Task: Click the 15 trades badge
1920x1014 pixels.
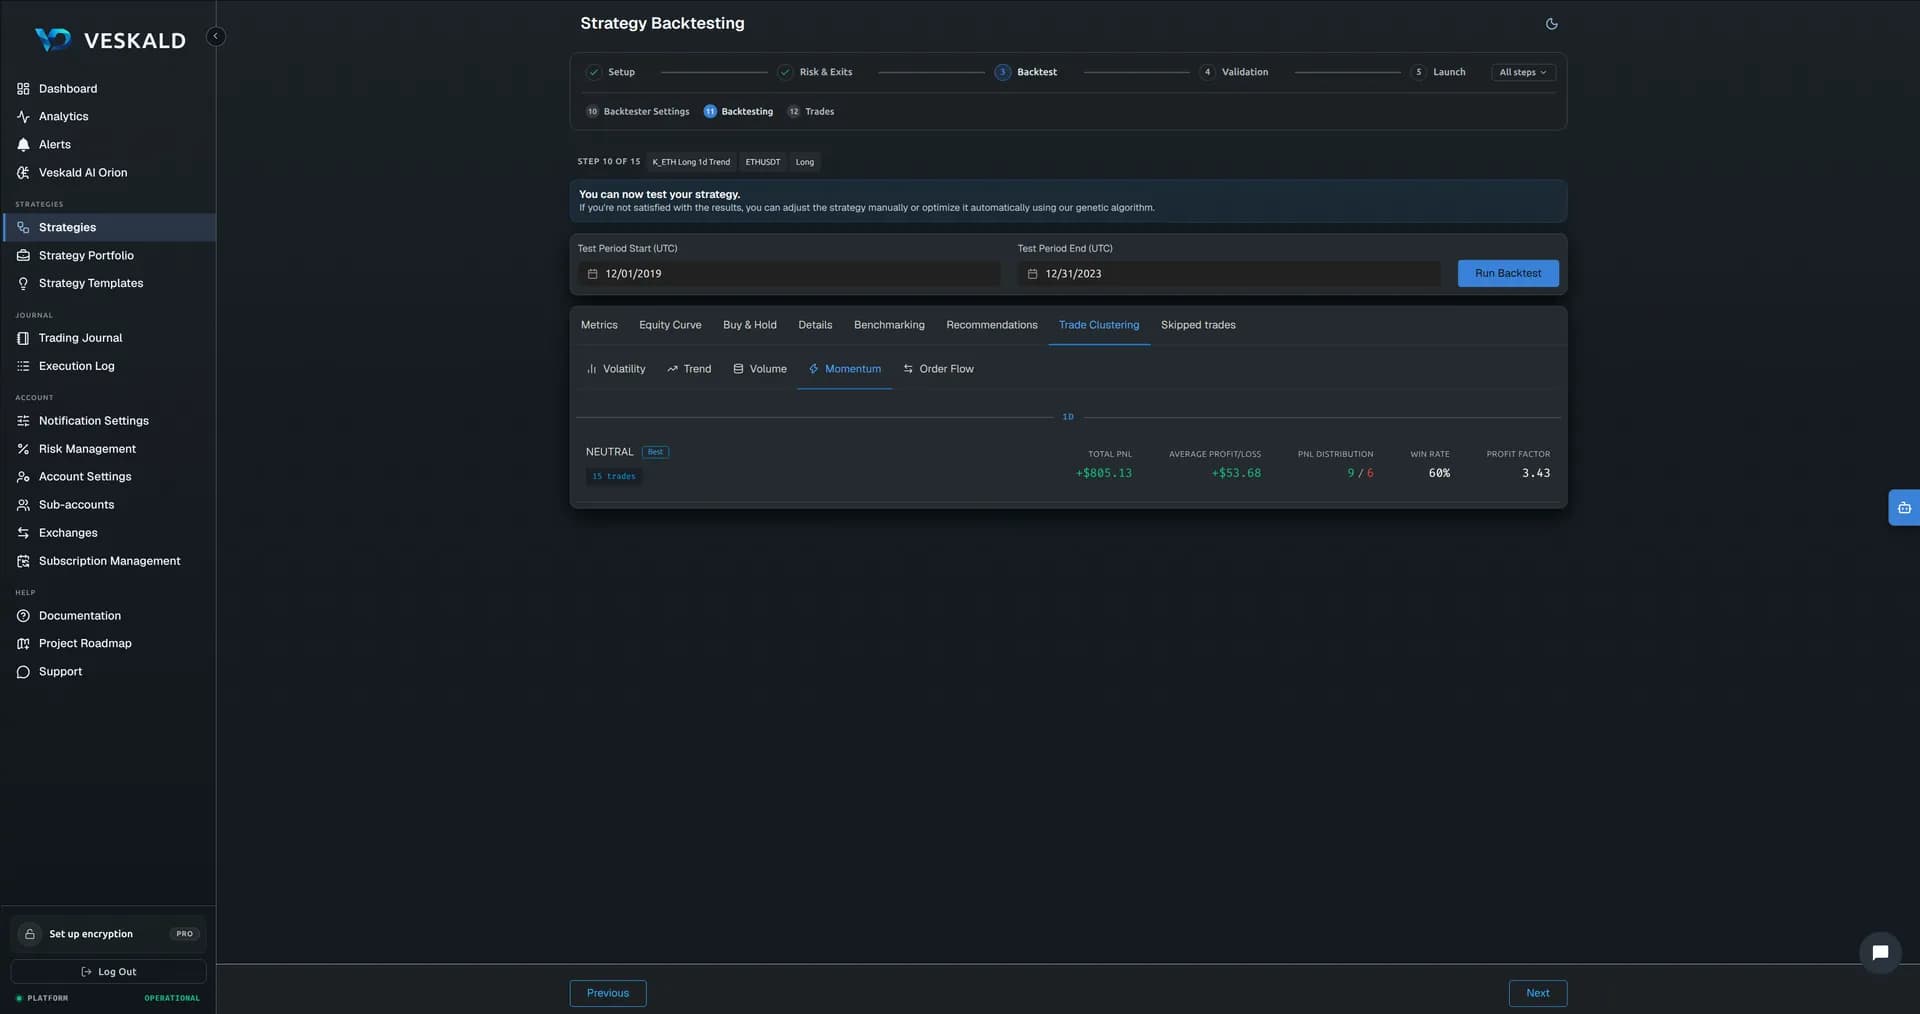Action: click(614, 477)
